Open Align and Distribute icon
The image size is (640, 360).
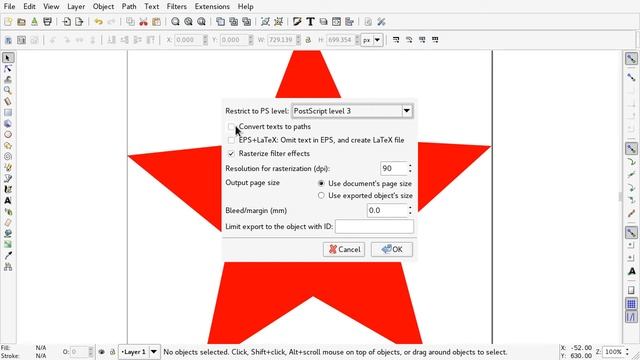point(349,22)
